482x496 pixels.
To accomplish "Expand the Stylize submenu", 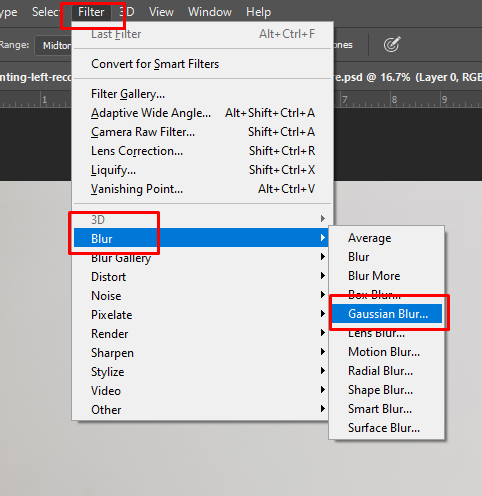I will tap(201, 372).
